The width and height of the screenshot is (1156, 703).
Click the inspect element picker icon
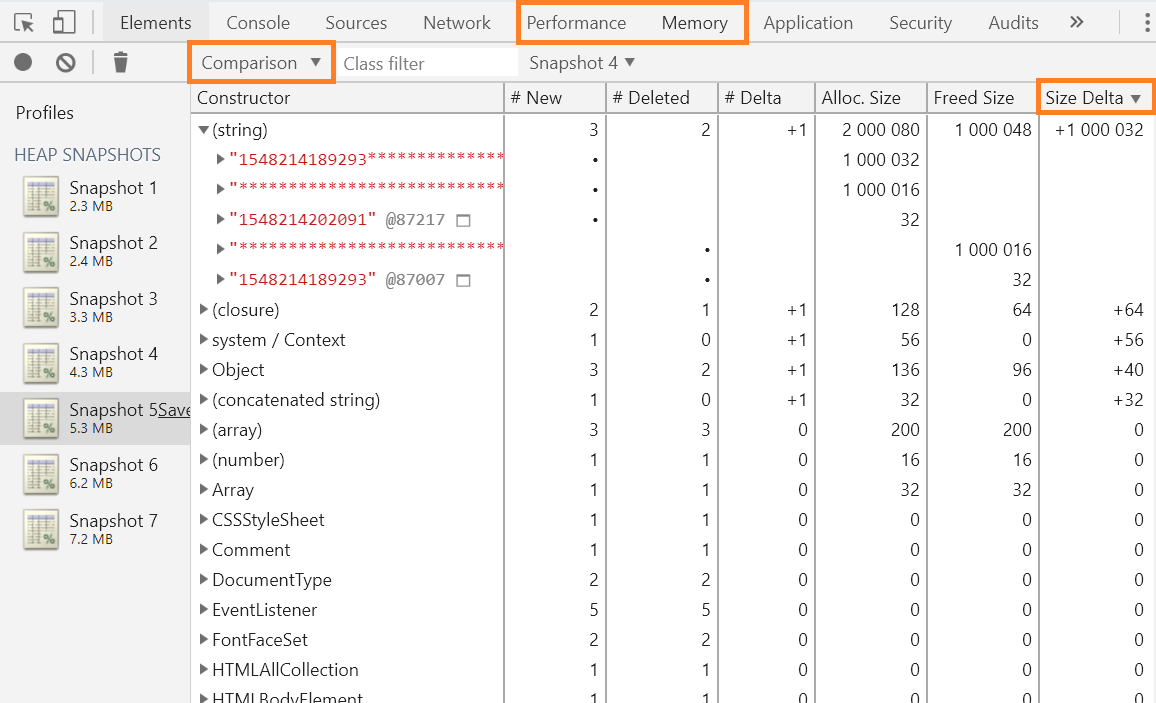click(24, 22)
